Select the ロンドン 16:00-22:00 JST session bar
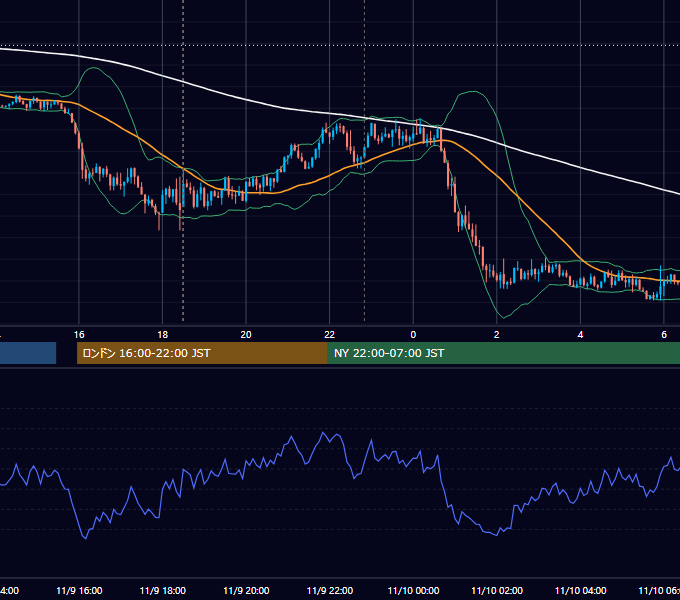Image resolution: width=680 pixels, height=600 pixels. coord(202,353)
